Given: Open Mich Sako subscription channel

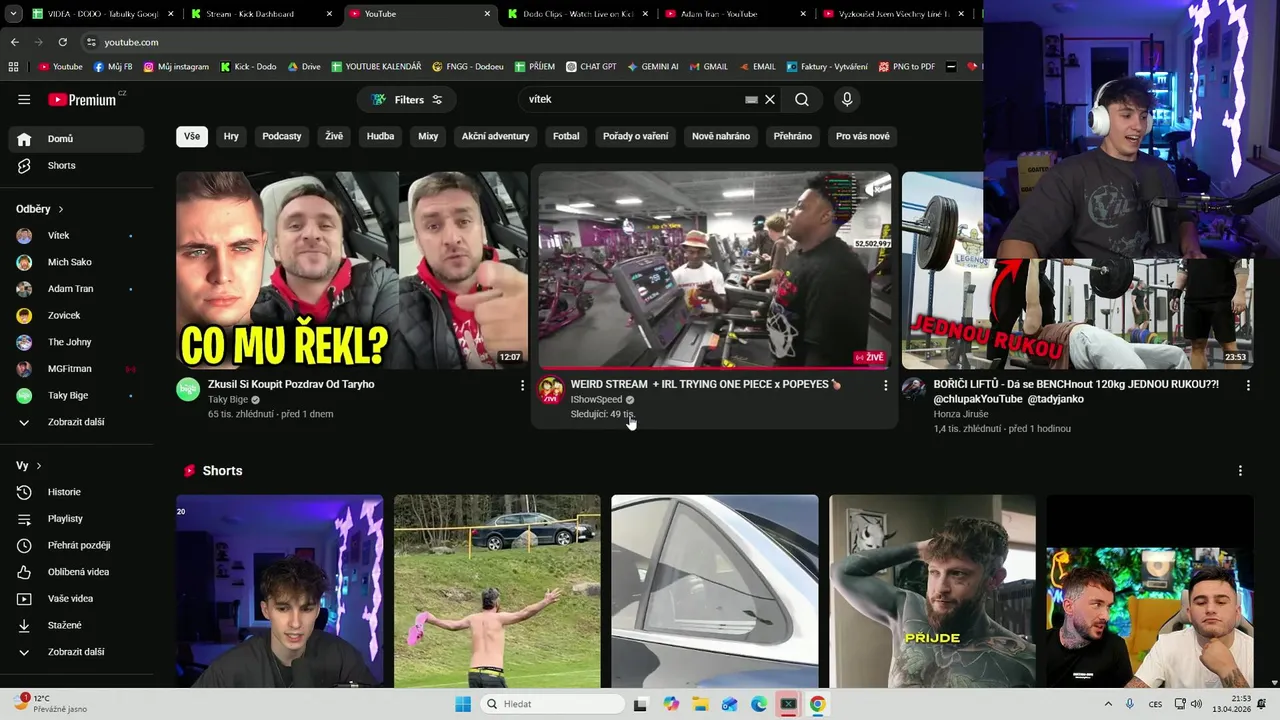Looking at the screenshot, I should 76,262.
